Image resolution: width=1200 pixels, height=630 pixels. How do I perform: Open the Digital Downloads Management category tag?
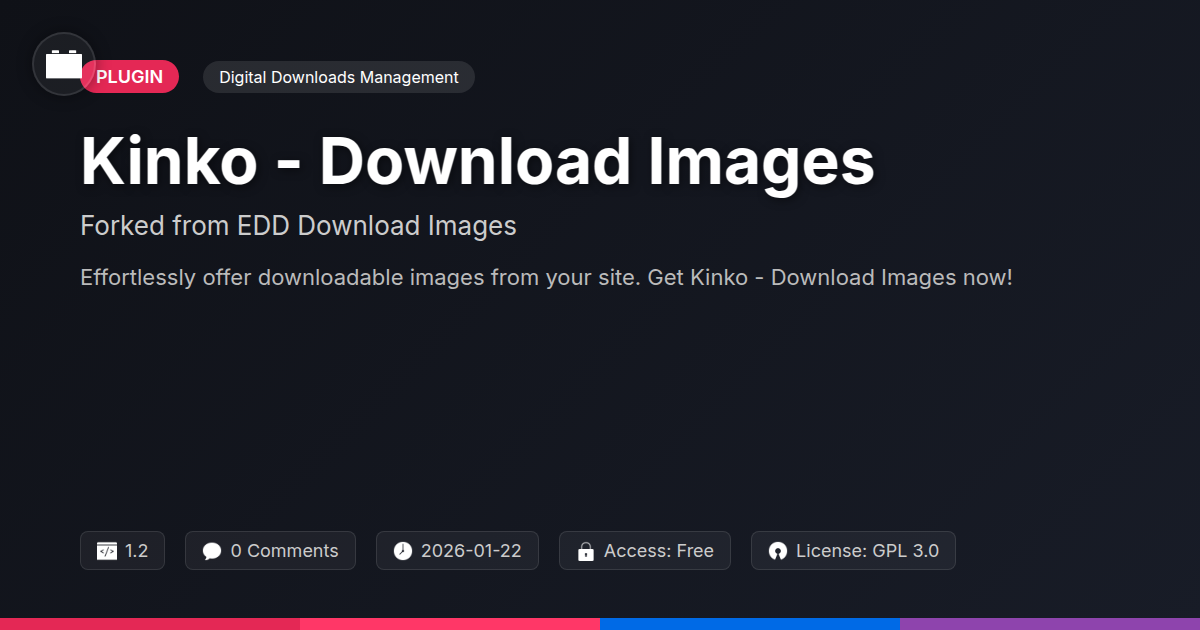pos(339,77)
